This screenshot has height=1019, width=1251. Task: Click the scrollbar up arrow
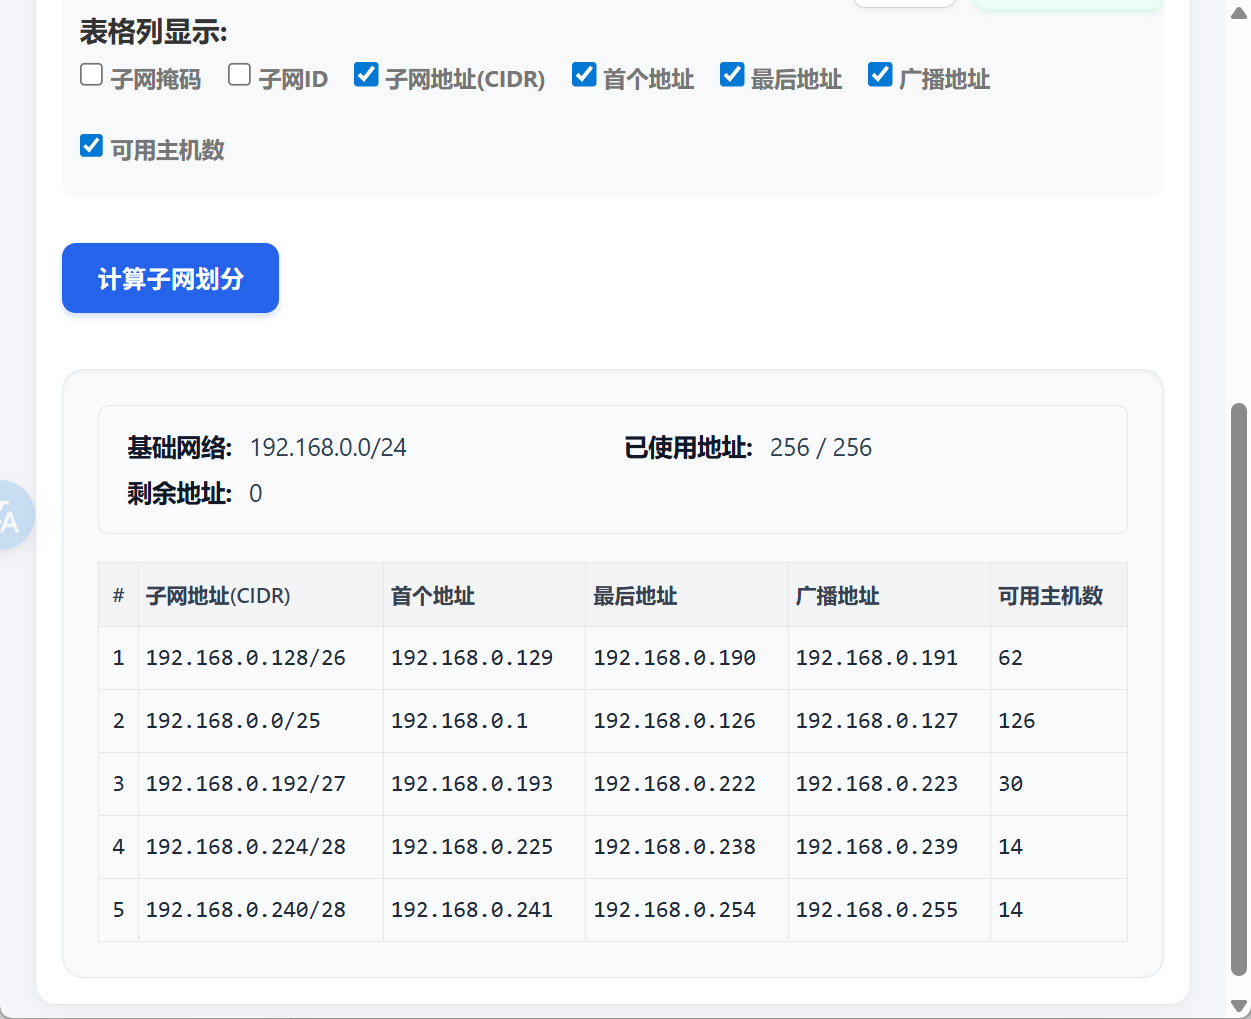pyautogui.click(x=1239, y=12)
